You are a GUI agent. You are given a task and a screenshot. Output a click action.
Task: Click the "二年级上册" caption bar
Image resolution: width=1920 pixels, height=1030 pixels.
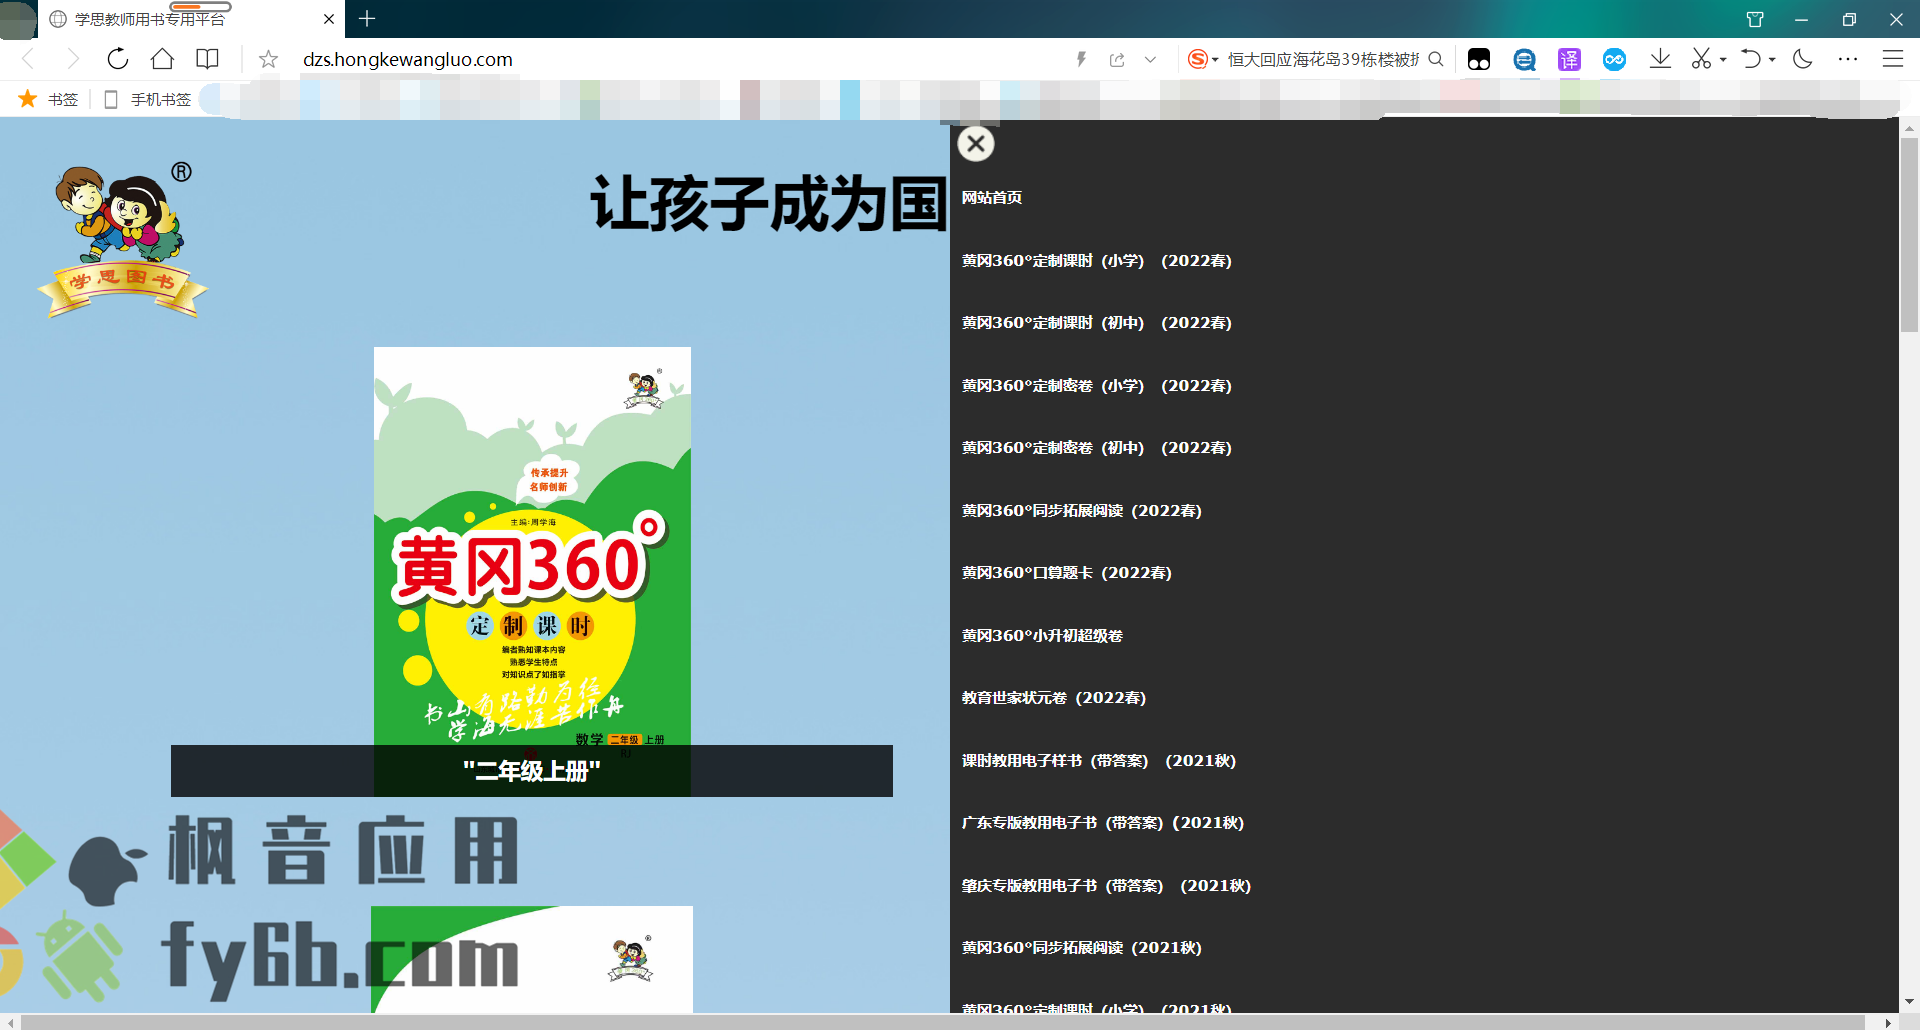point(532,771)
